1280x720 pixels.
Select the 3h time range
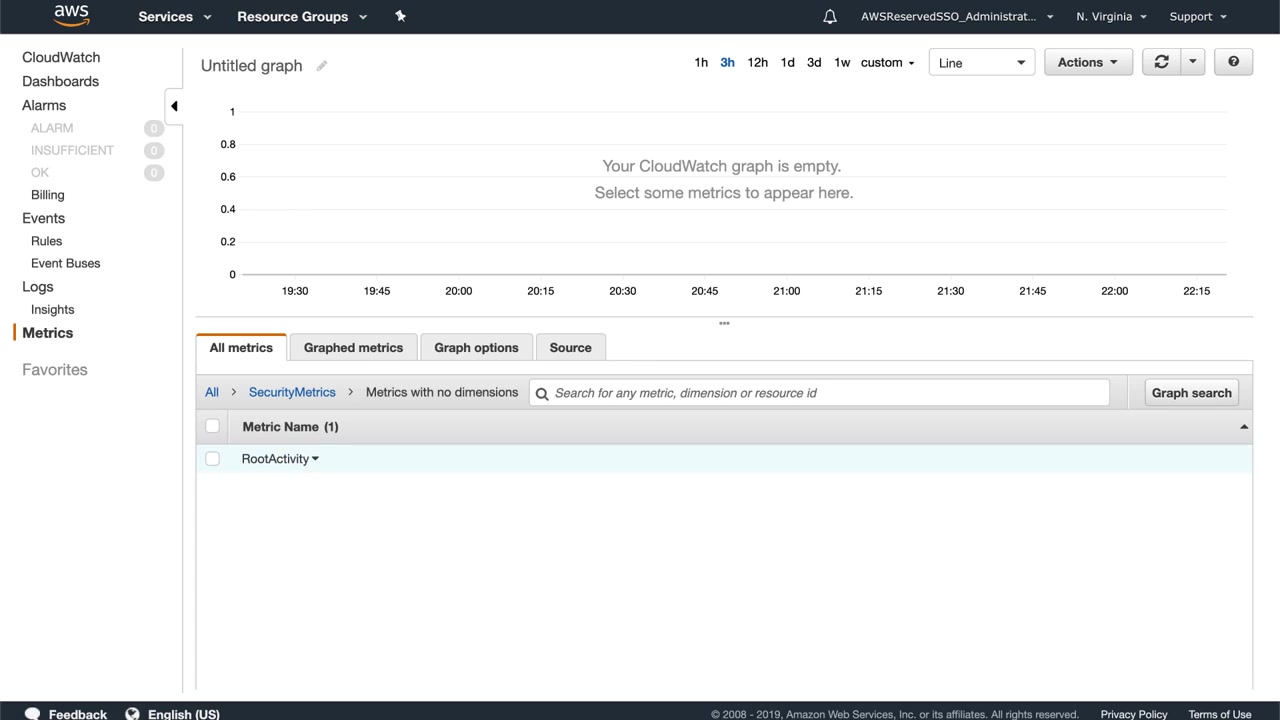tap(727, 62)
